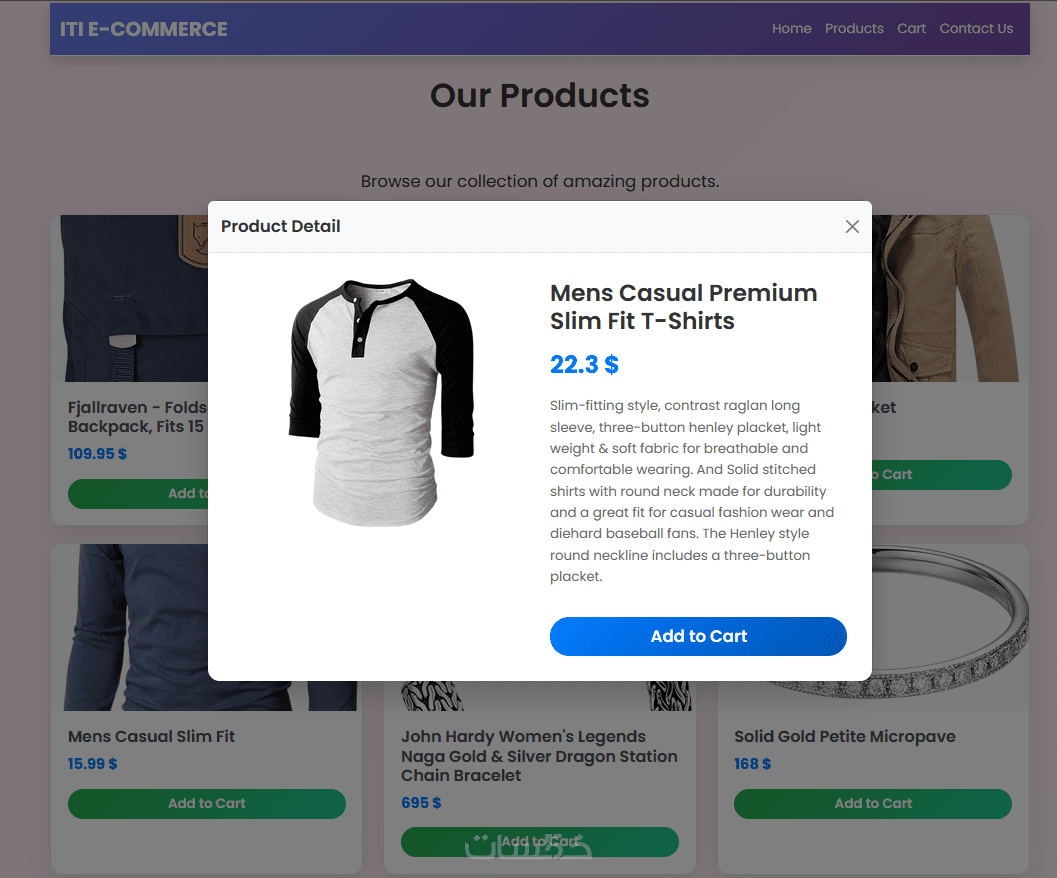
Task: Open the Cart page link
Action: 911,29
